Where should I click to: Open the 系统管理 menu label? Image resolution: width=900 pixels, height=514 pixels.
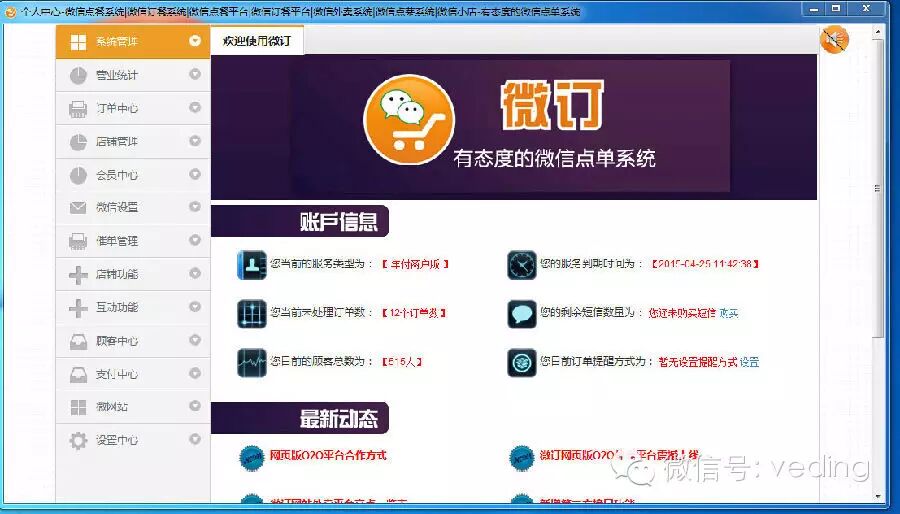[x=117, y=42]
